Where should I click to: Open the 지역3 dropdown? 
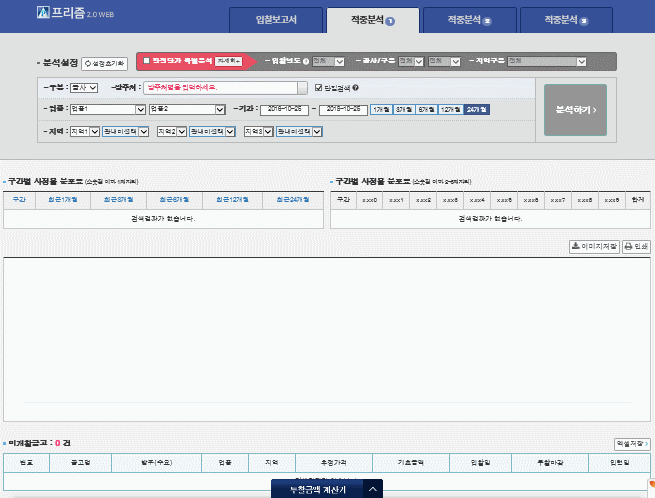coord(259,132)
